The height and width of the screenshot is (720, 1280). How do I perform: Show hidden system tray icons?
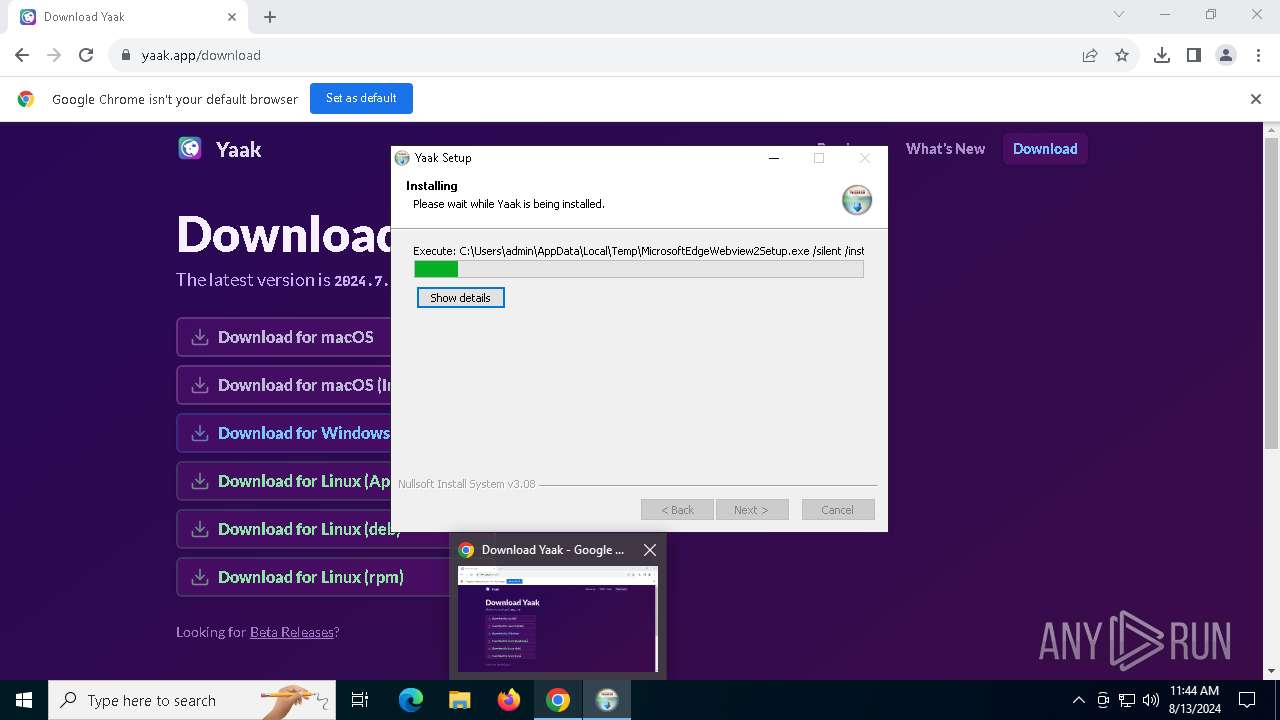1078,700
